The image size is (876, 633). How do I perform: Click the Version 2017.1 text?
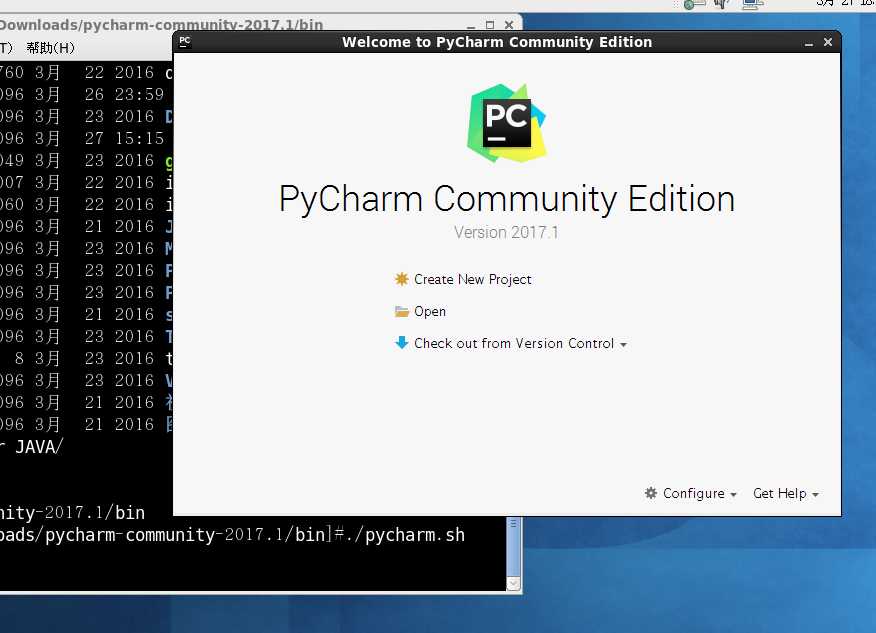point(506,232)
